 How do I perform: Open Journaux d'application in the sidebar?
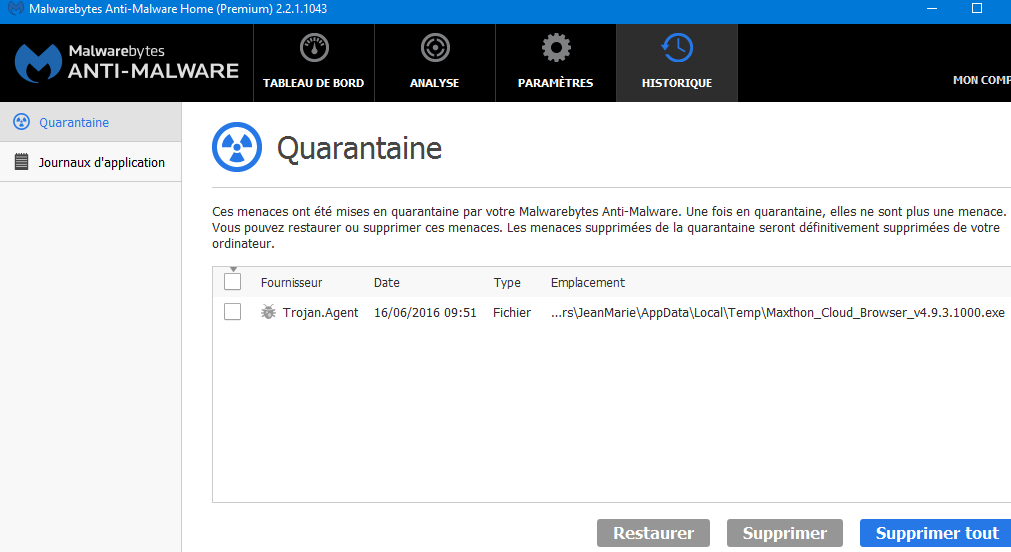(90, 162)
